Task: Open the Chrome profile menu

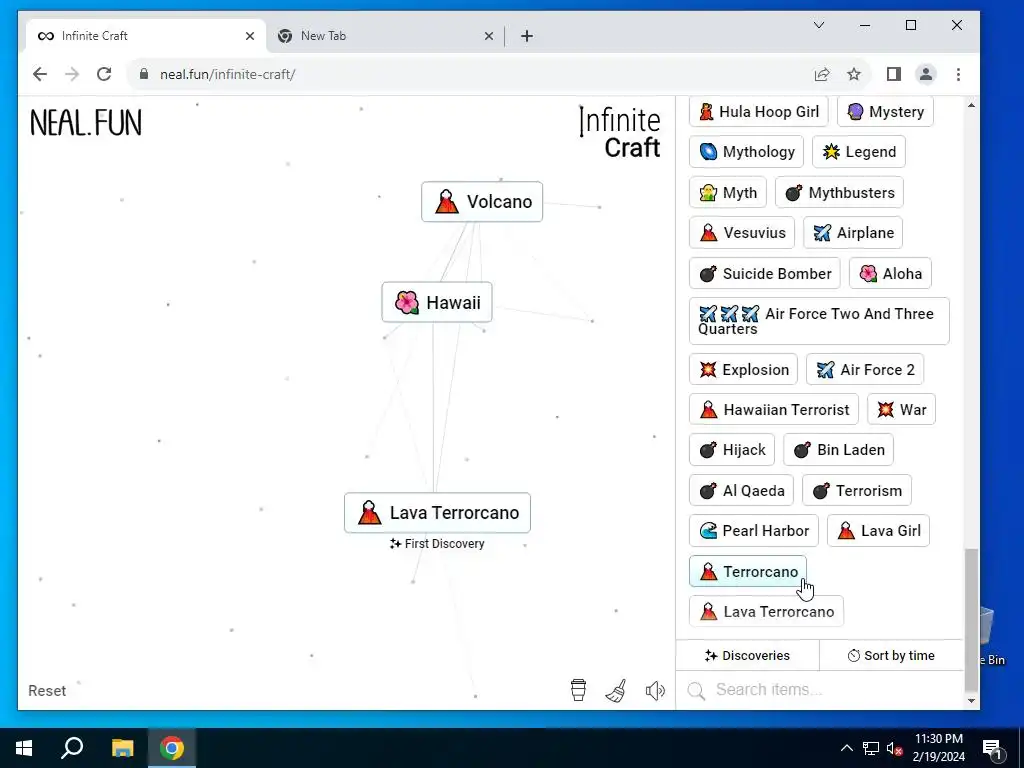Action: (x=925, y=74)
